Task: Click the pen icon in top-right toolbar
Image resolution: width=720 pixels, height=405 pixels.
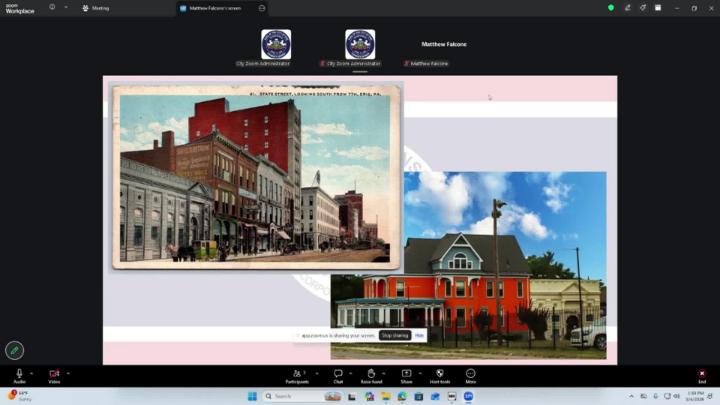Action: [x=627, y=8]
